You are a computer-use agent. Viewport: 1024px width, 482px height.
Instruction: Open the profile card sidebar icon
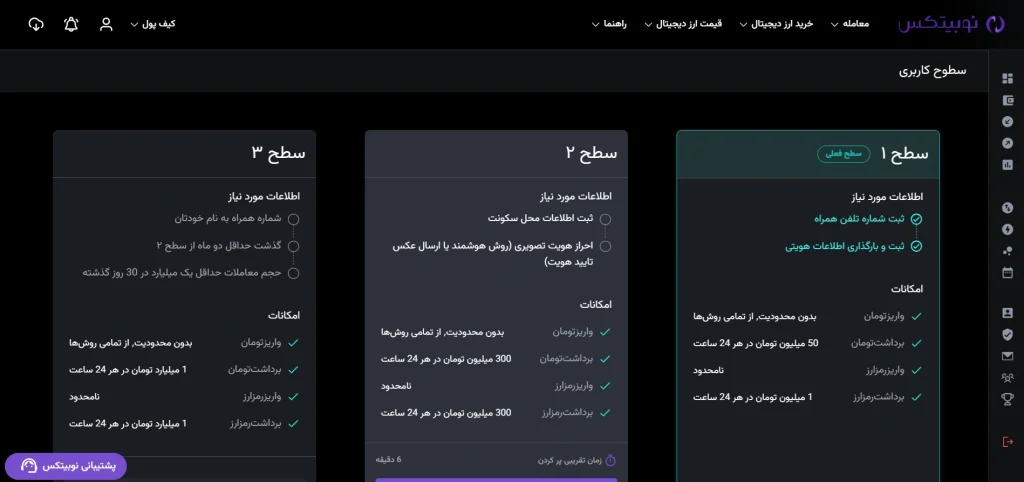tap(1007, 313)
